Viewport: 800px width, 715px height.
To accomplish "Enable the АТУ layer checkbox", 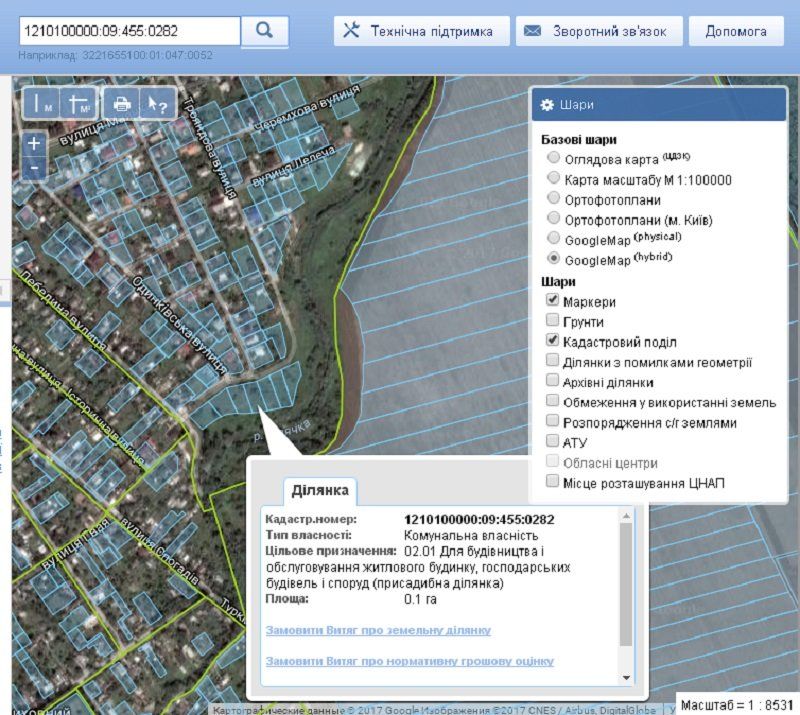I will click(553, 441).
